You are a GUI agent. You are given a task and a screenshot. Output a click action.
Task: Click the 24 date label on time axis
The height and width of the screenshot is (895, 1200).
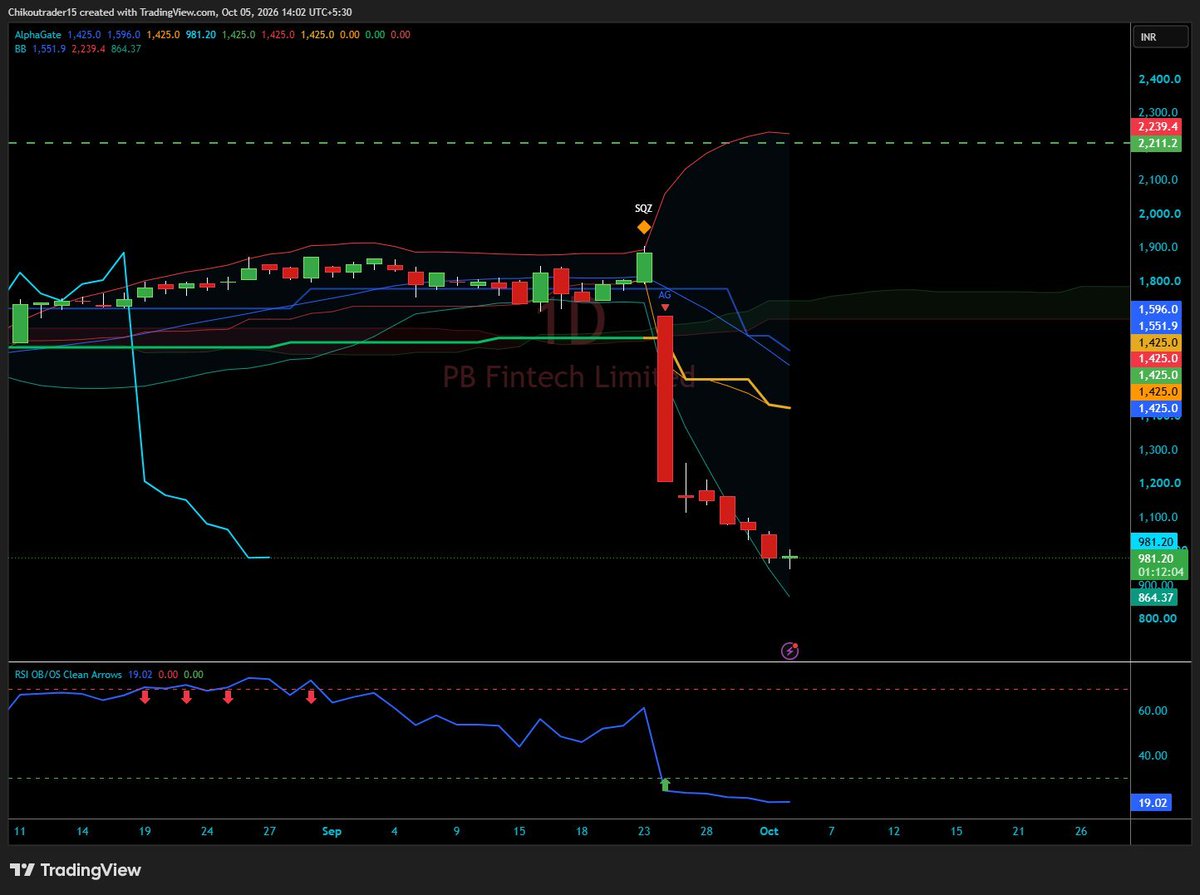pos(207,832)
